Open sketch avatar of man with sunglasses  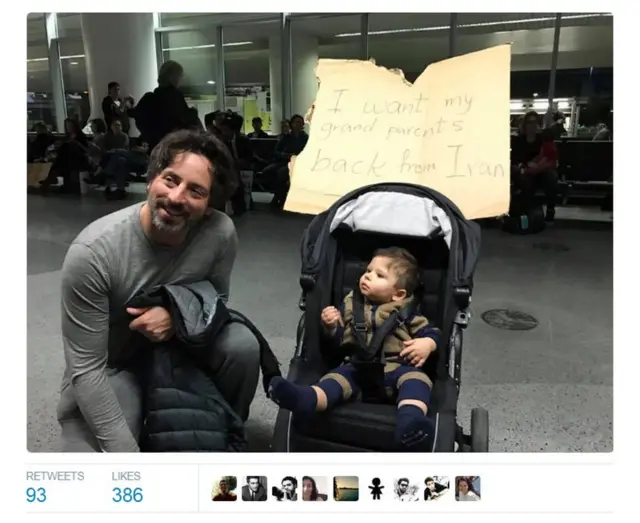407,488
